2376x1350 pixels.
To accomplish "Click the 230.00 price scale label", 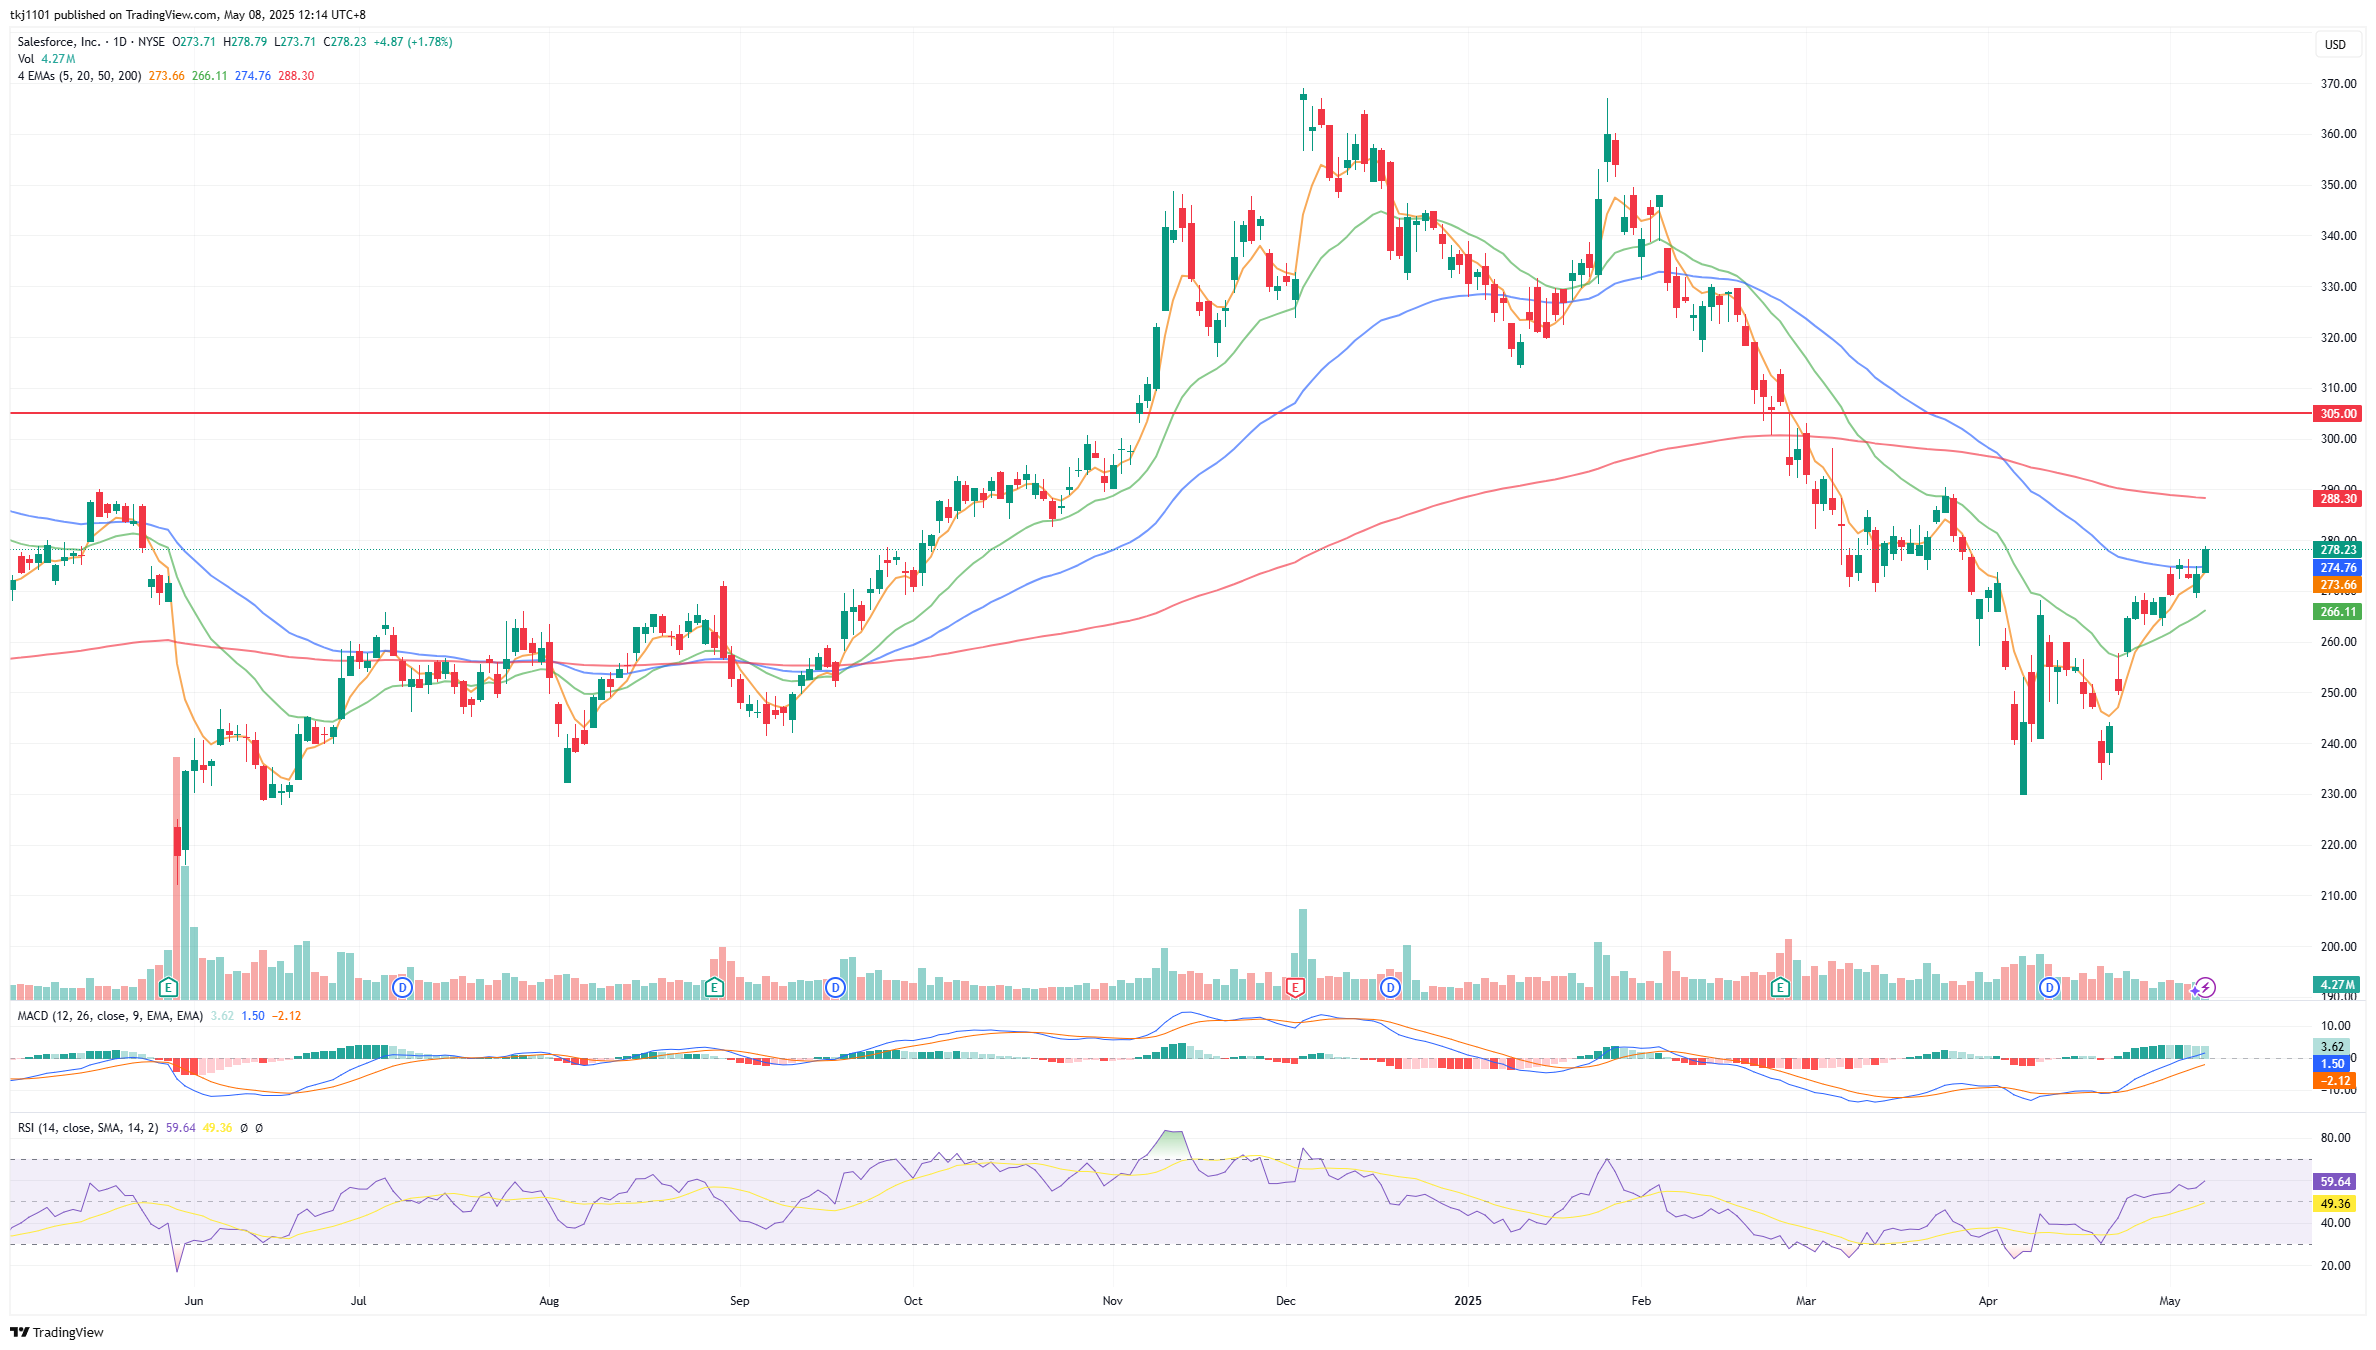I will [2339, 794].
